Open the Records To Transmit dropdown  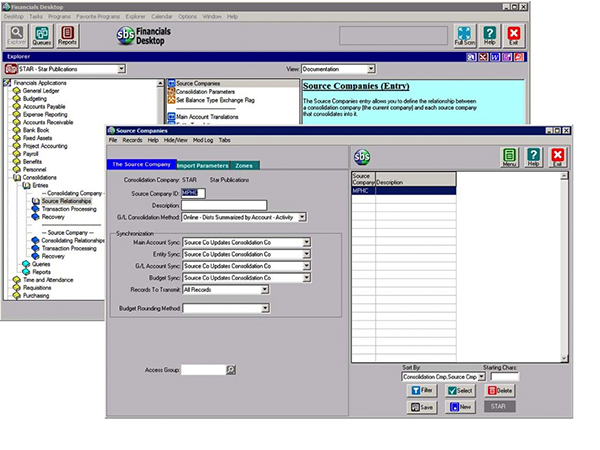[265, 289]
